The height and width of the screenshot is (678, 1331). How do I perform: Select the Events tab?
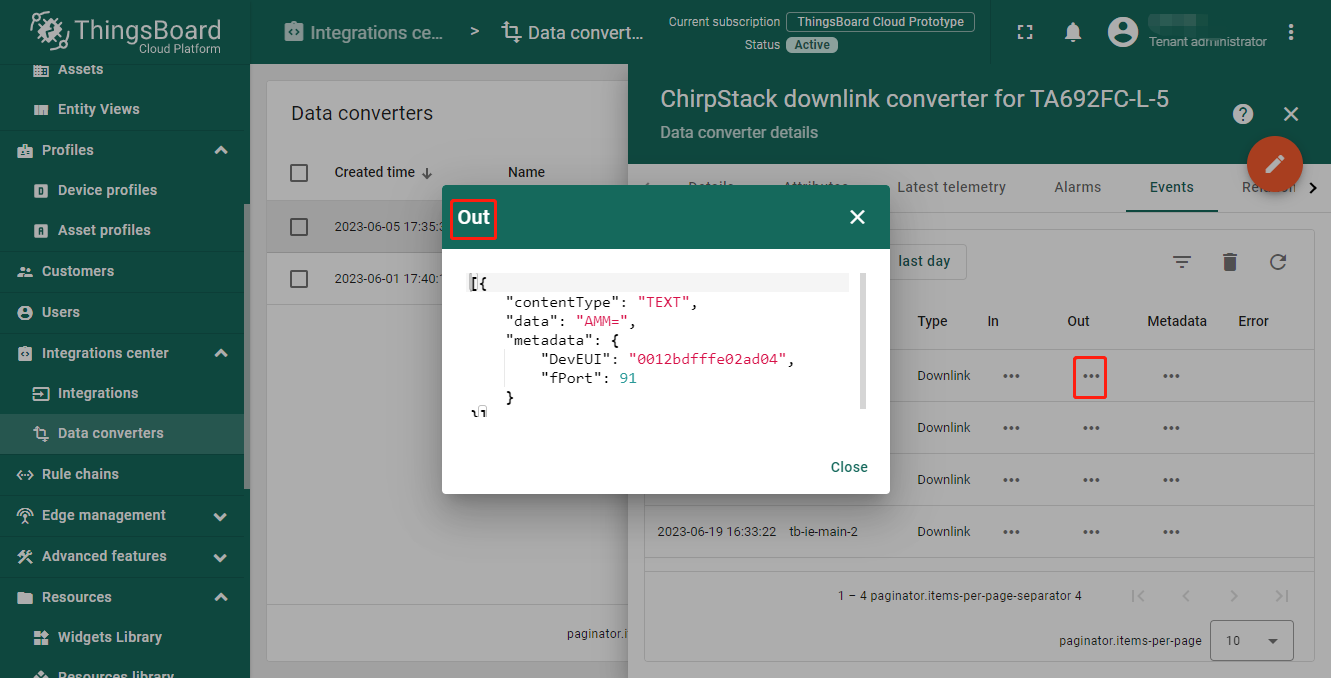click(x=1171, y=187)
